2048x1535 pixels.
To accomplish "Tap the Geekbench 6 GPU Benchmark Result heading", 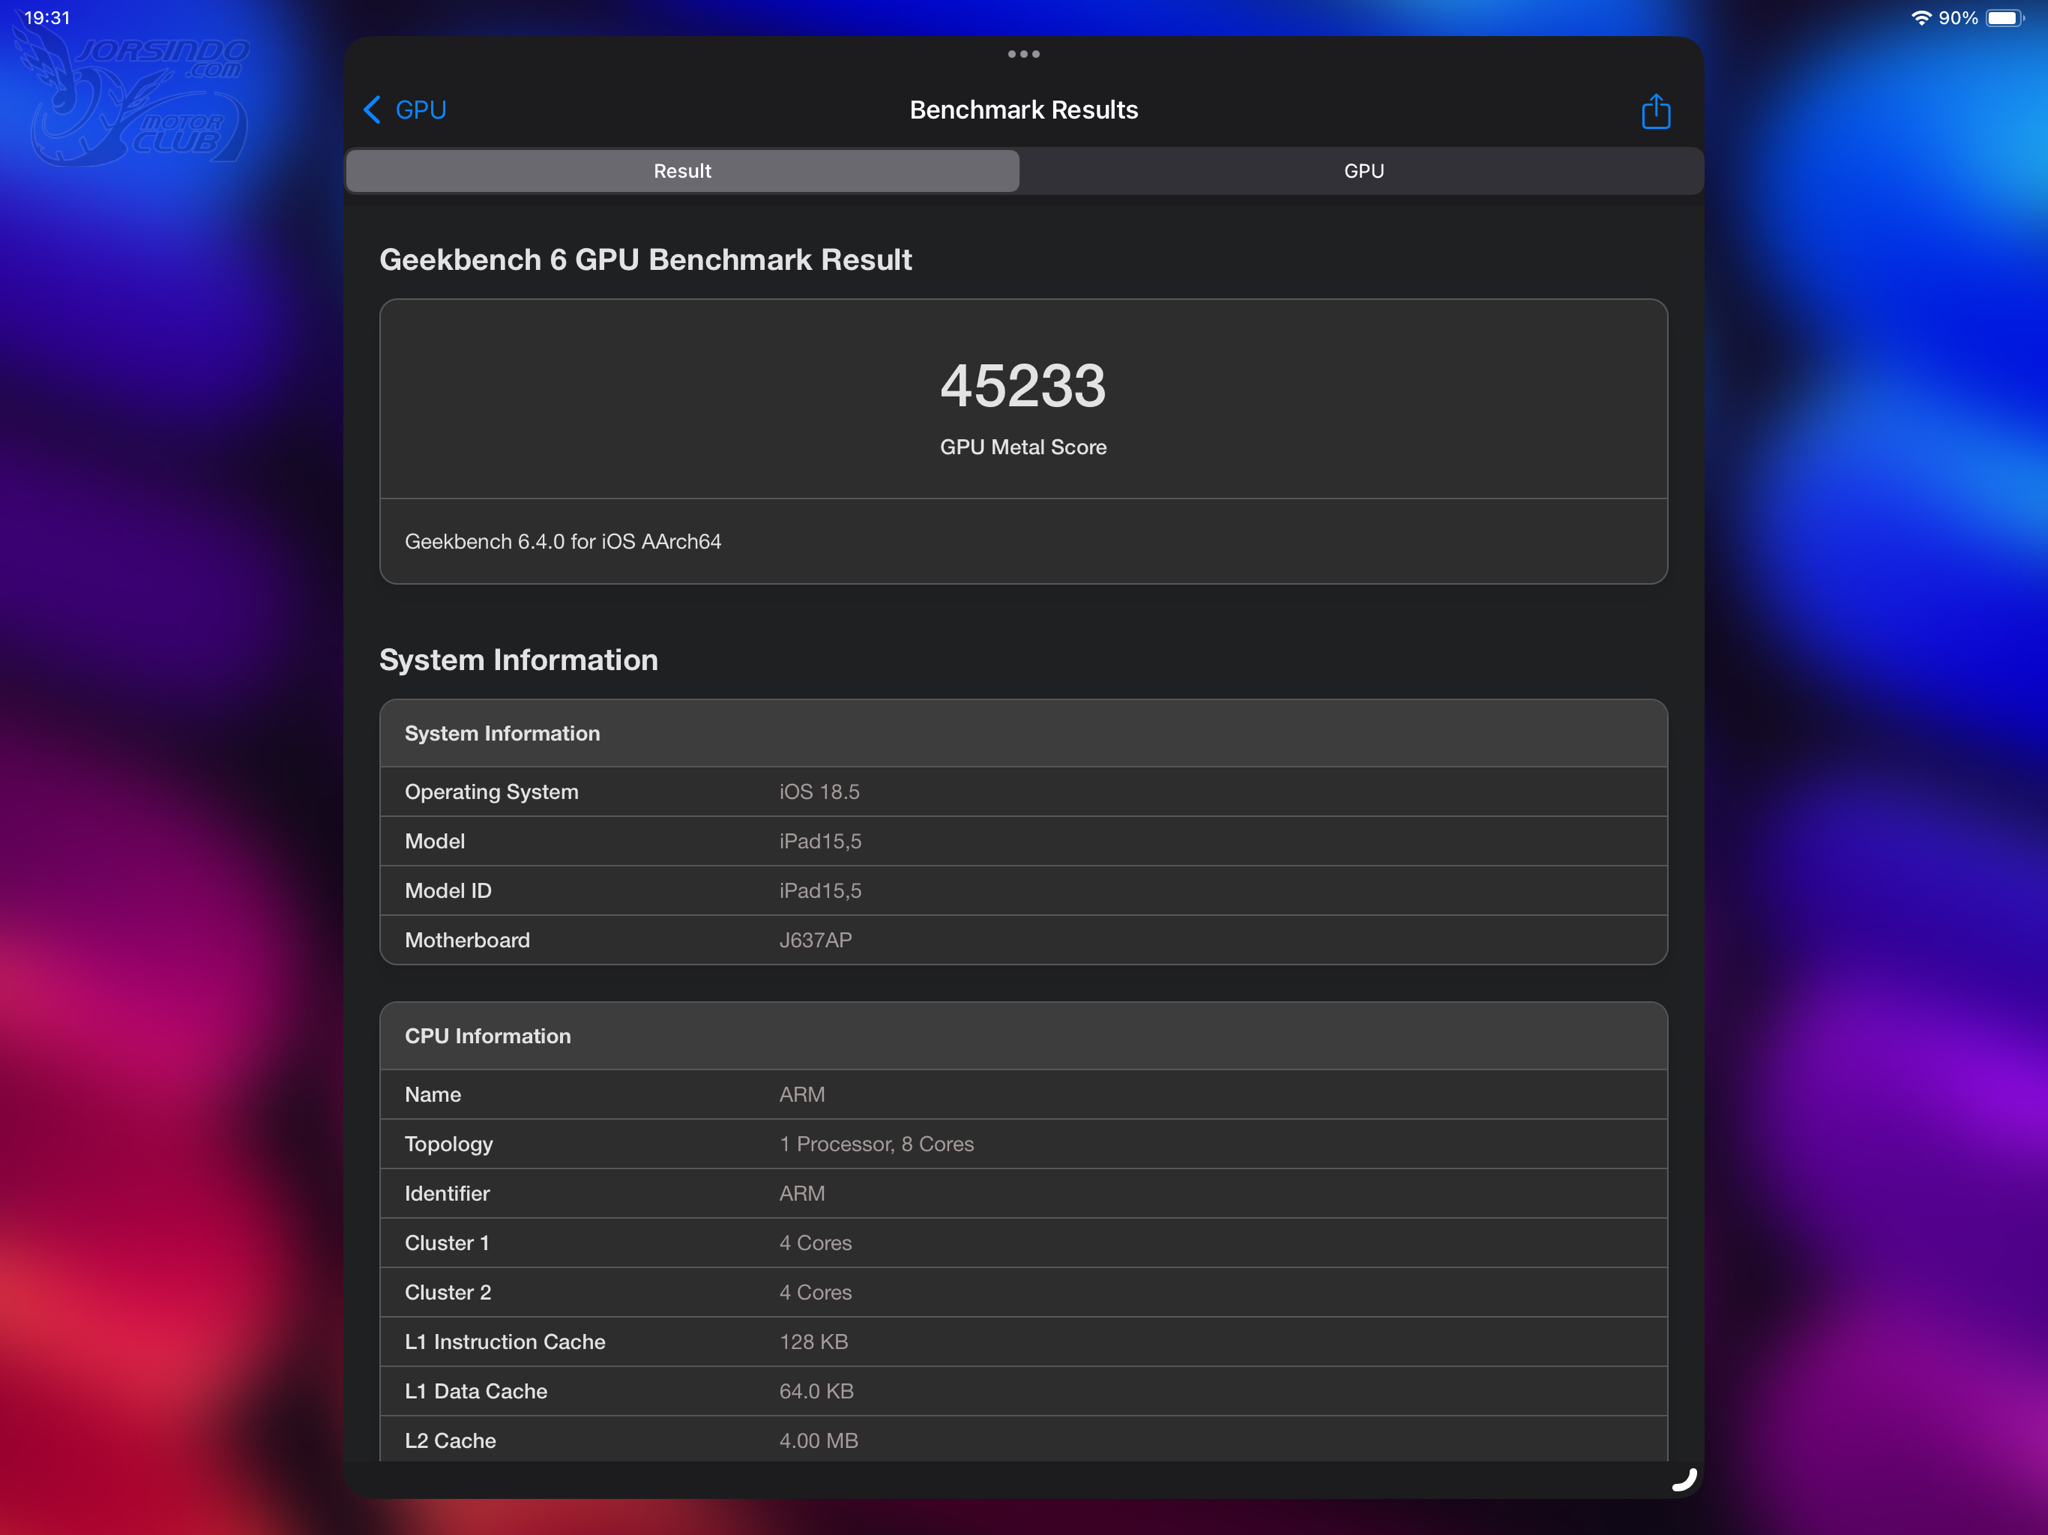I will coord(645,260).
